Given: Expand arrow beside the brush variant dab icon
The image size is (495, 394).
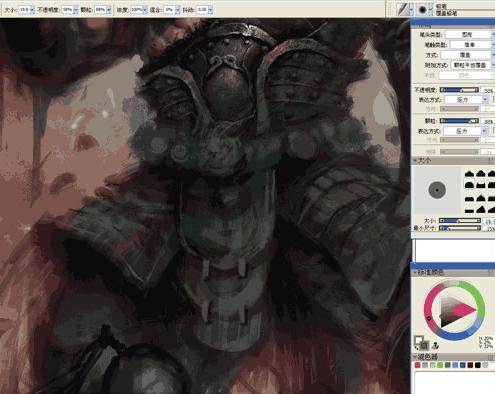Looking at the screenshot, I should (x=431, y=9).
